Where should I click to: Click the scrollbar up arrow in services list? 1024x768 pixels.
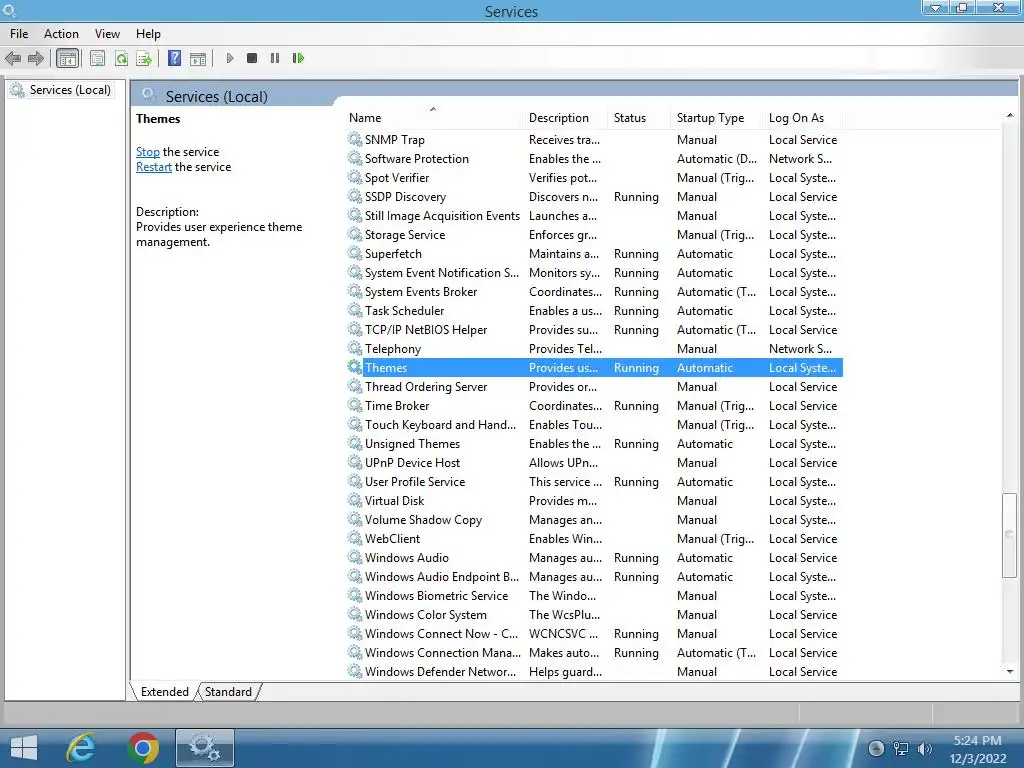(x=1010, y=116)
